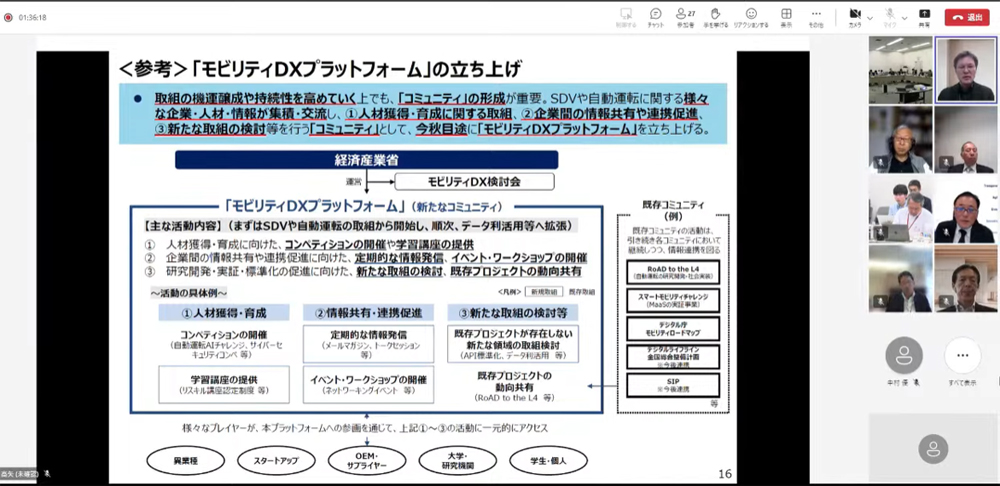
Task: Select the video tile of the group around a laptop
Action: pyautogui.click(x=900, y=209)
